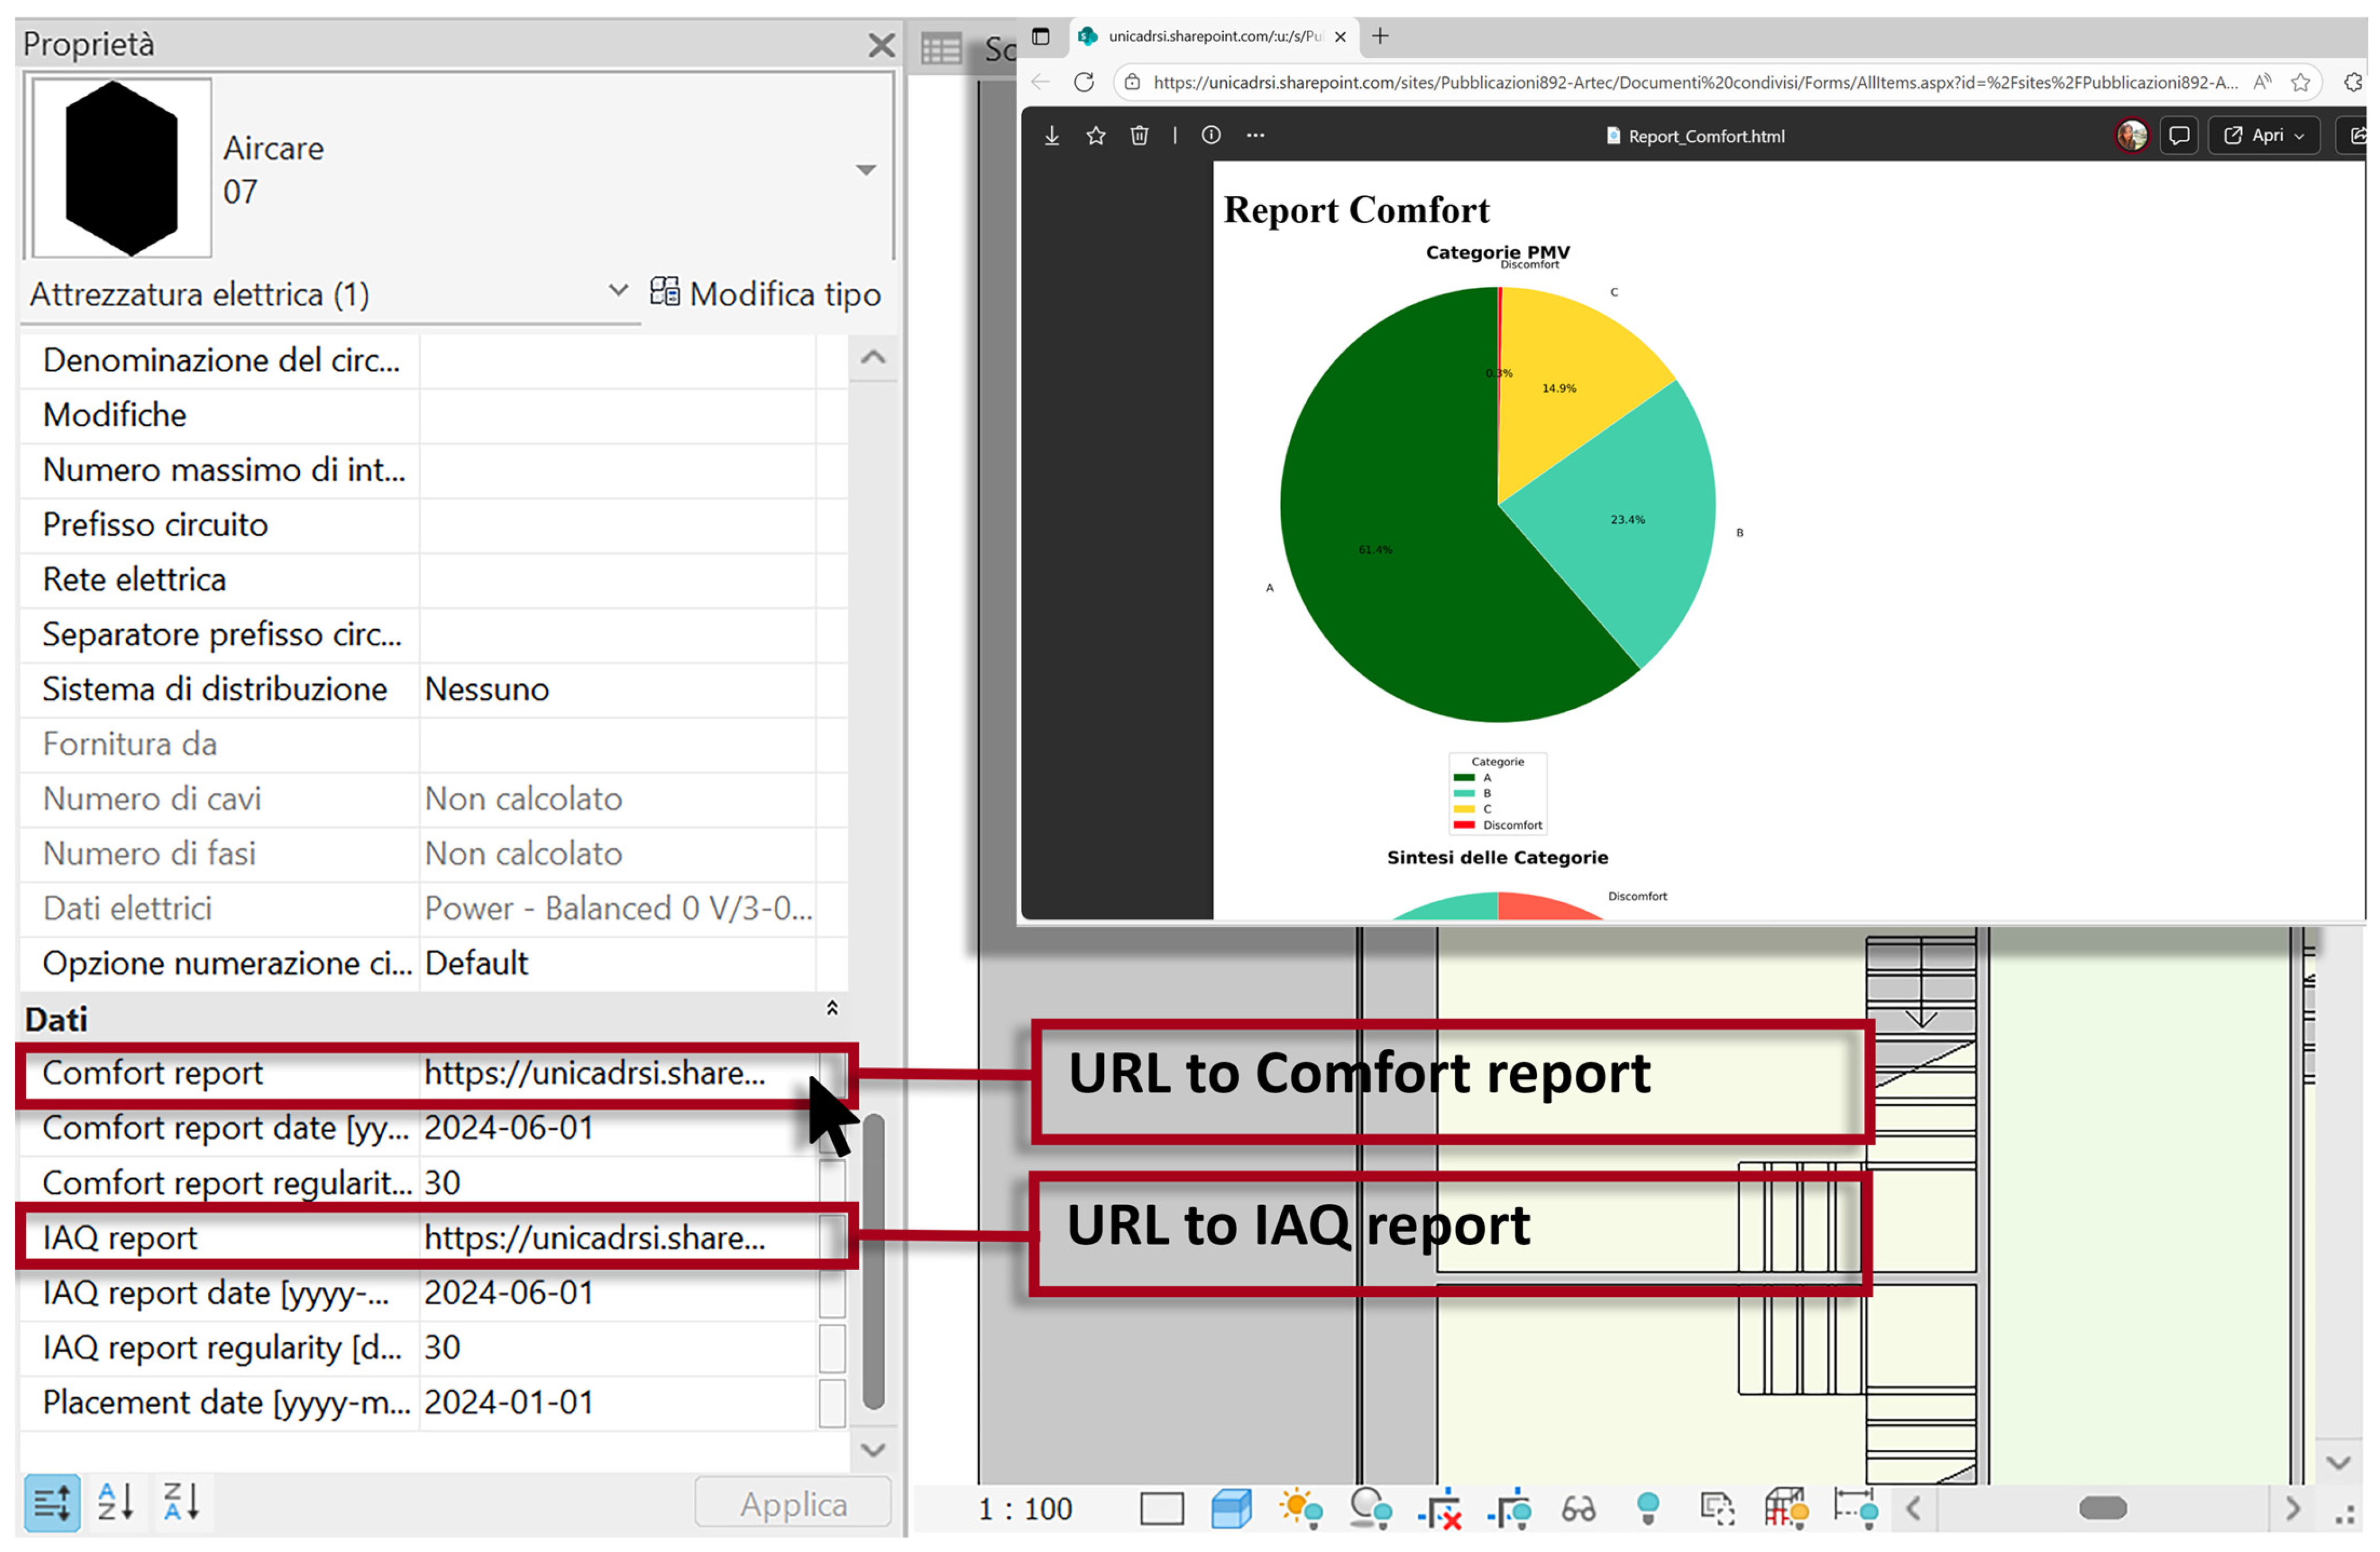2380x1552 pixels.
Task: Open Temporary View Properties icon
Action: point(1717,1508)
